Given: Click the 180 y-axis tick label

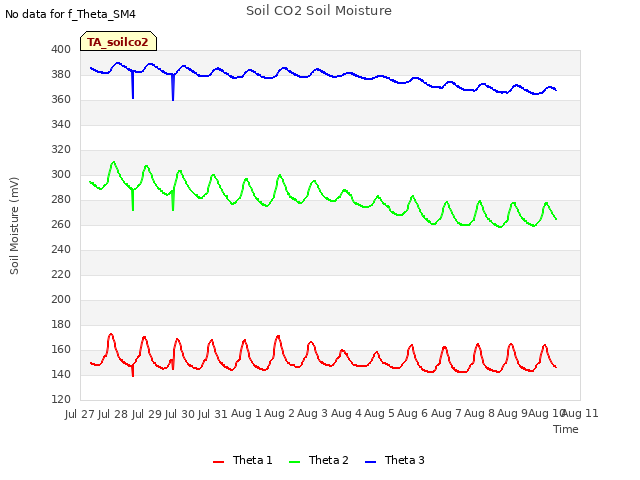Looking at the screenshot, I should 61,324.
